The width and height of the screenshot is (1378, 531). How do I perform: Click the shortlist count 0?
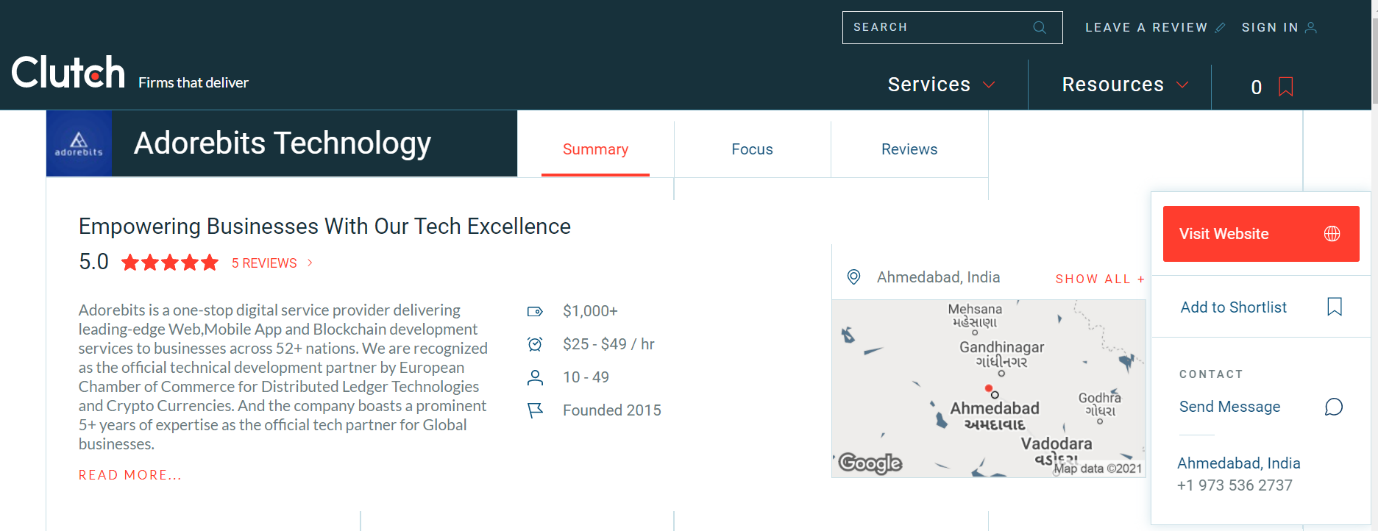[x=1257, y=87]
